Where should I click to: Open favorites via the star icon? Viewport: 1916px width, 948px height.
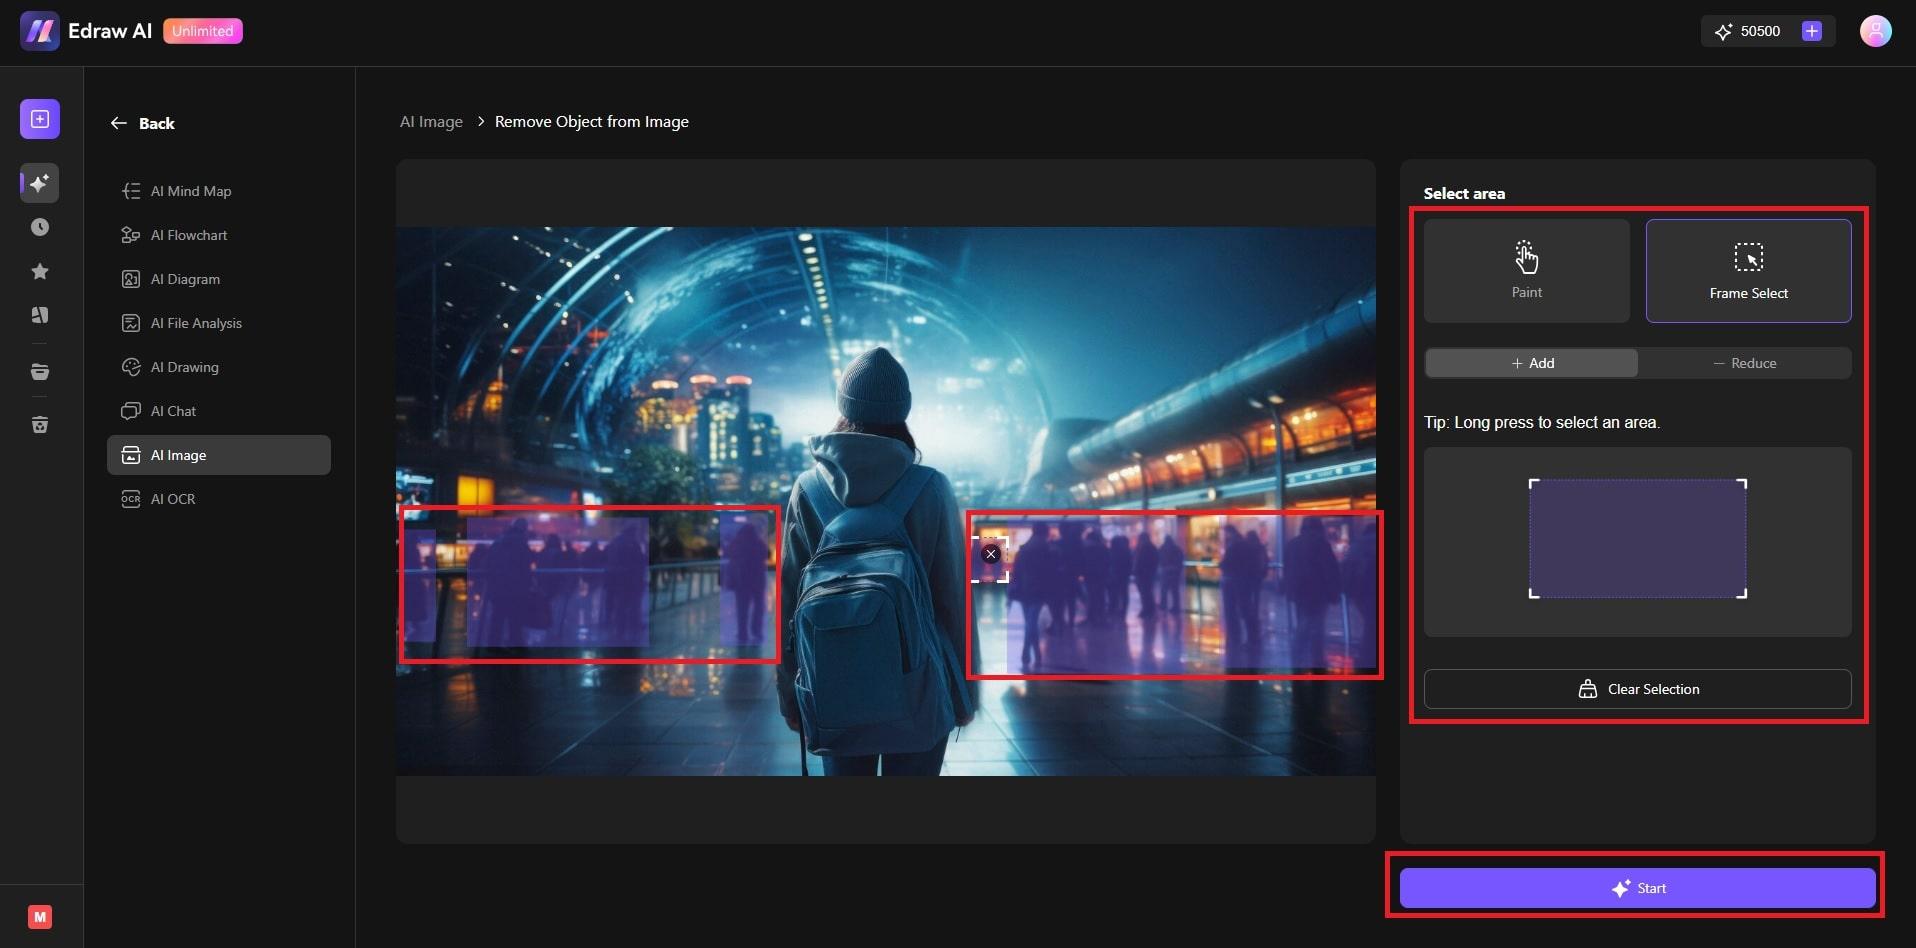pyautogui.click(x=40, y=271)
